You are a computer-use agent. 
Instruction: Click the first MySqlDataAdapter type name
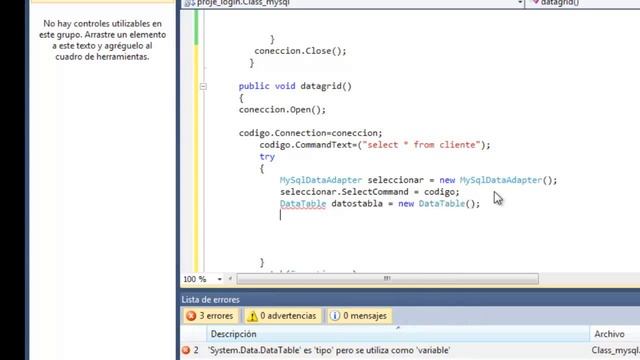[x=321, y=180]
